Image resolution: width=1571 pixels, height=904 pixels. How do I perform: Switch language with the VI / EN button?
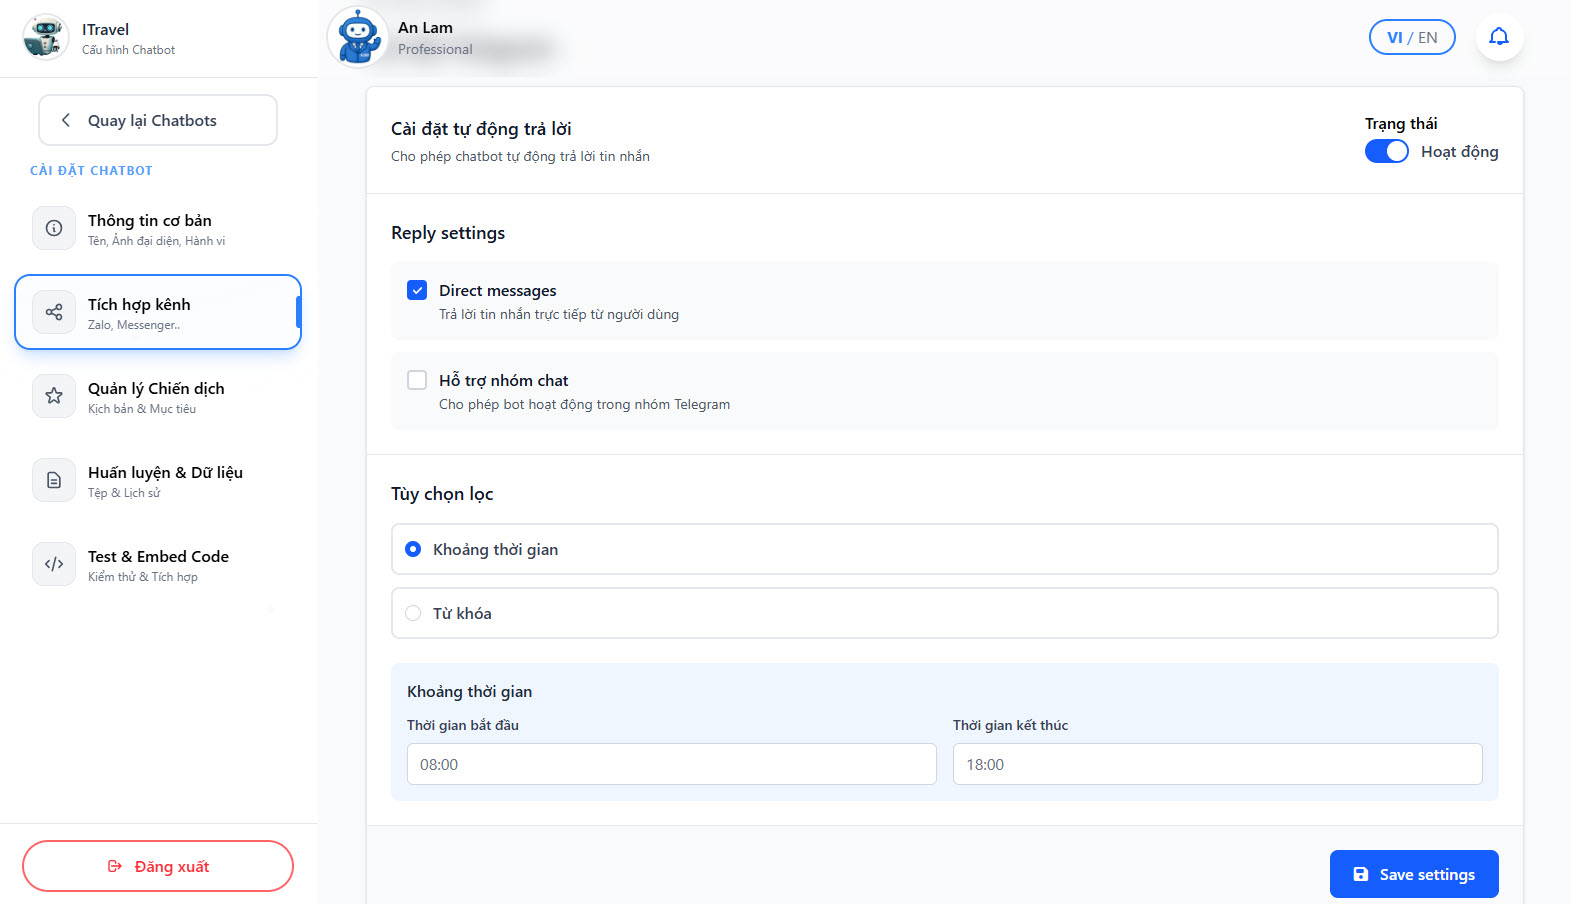pyautogui.click(x=1411, y=37)
